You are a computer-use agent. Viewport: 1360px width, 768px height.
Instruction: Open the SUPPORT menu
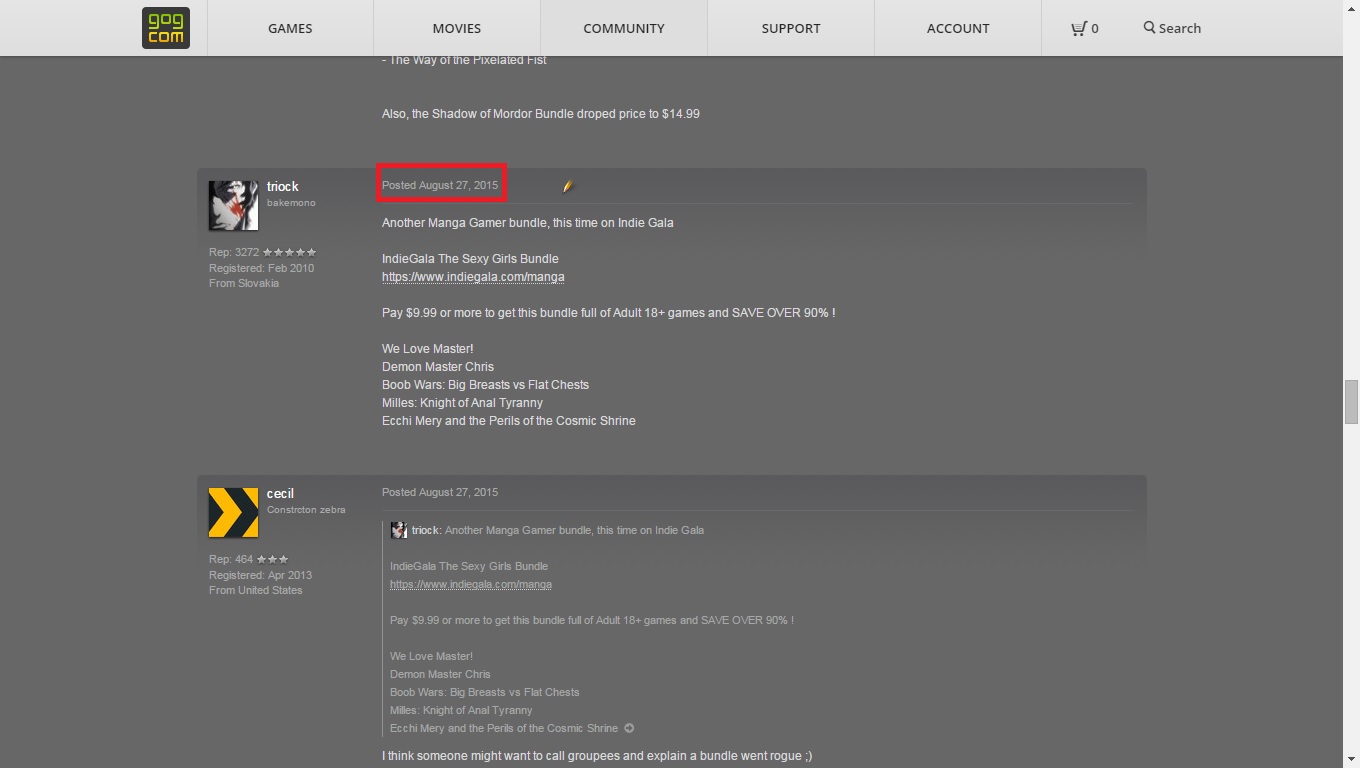point(791,28)
